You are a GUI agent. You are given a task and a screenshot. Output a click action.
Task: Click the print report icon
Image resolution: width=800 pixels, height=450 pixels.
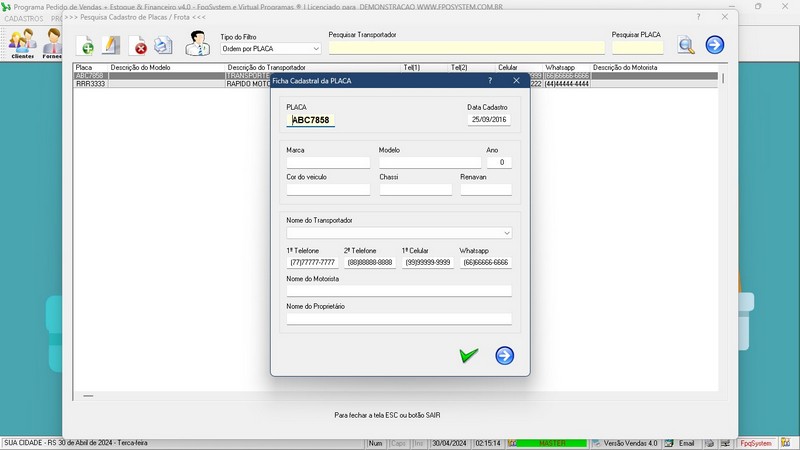pyautogui.click(x=163, y=45)
